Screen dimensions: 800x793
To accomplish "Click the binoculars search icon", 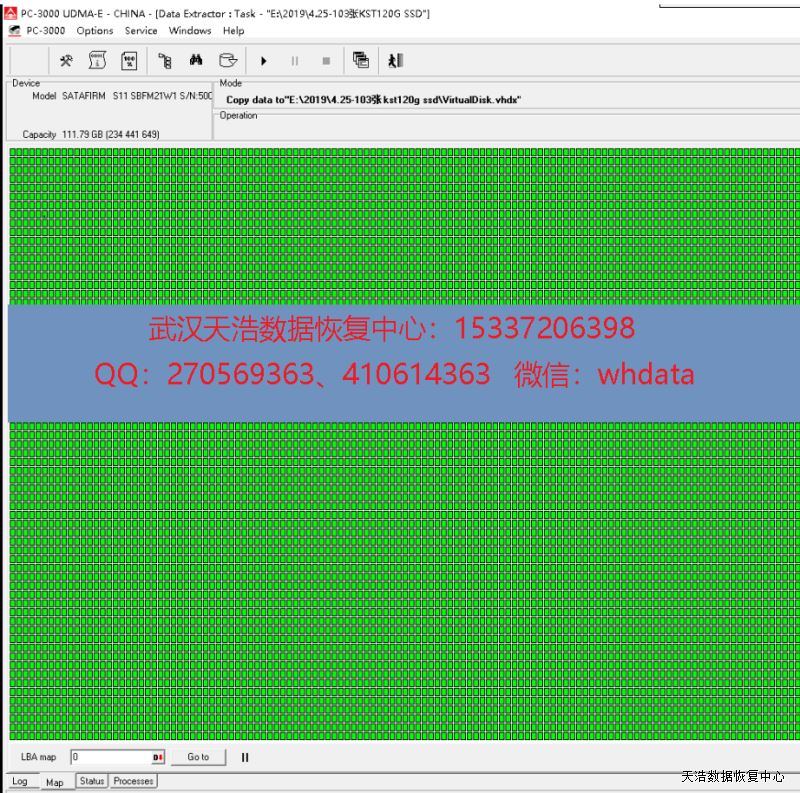I will click(196, 61).
